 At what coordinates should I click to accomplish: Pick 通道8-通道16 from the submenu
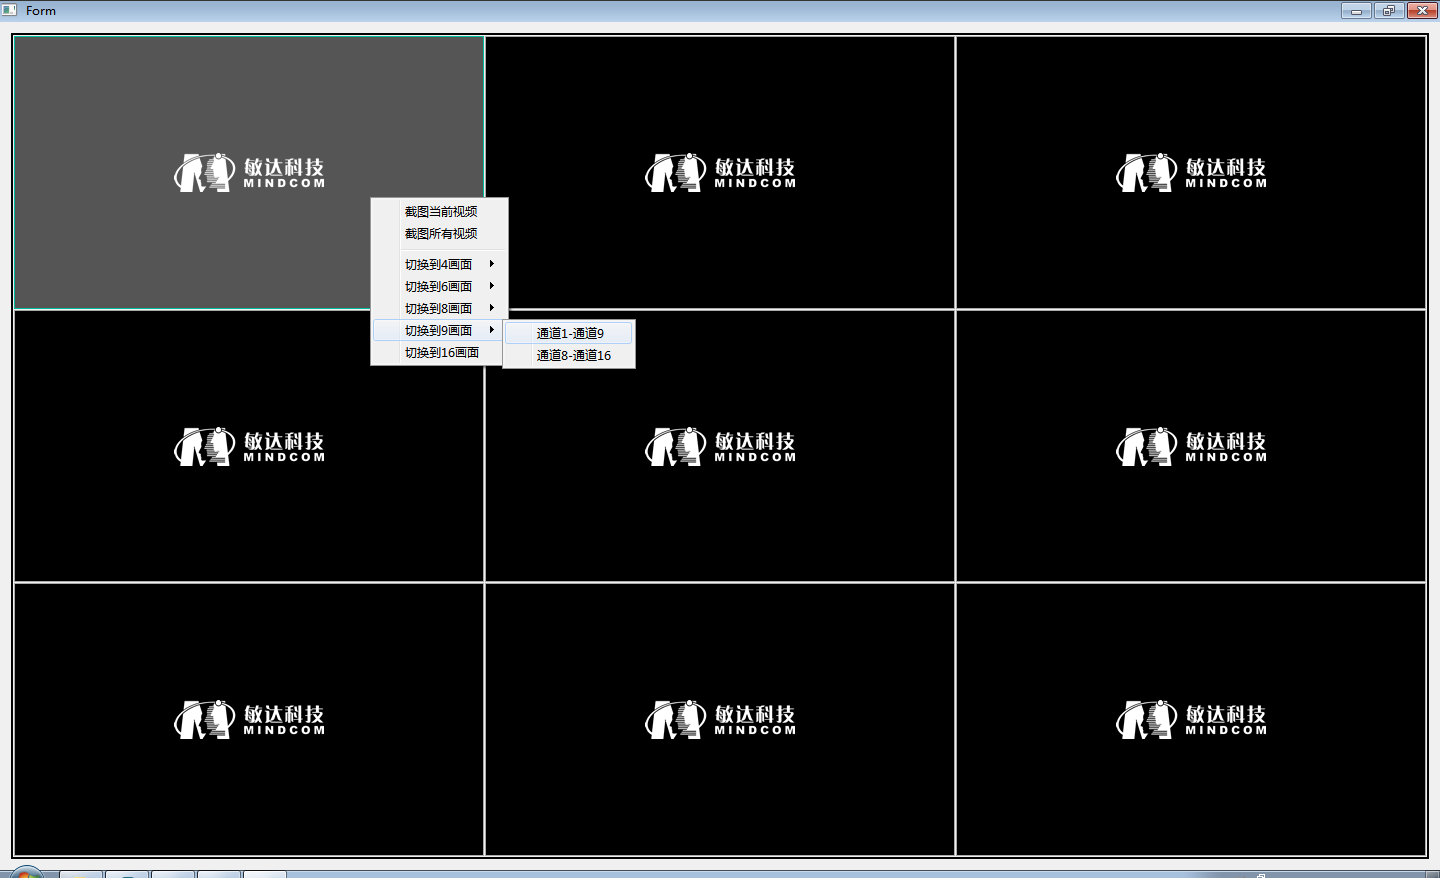tap(573, 355)
